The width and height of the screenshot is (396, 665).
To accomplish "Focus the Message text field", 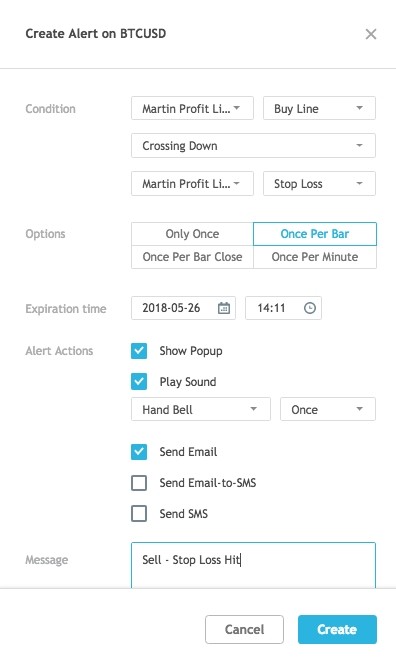I will tap(254, 565).
